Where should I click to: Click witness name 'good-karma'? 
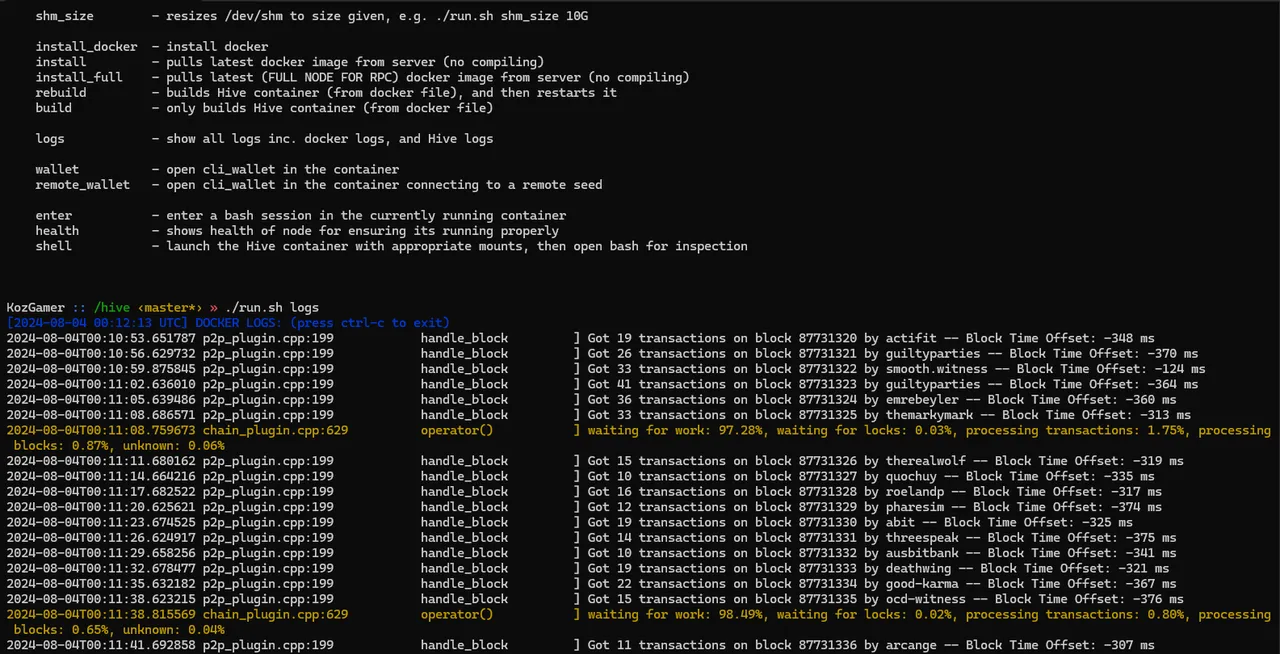coord(923,584)
